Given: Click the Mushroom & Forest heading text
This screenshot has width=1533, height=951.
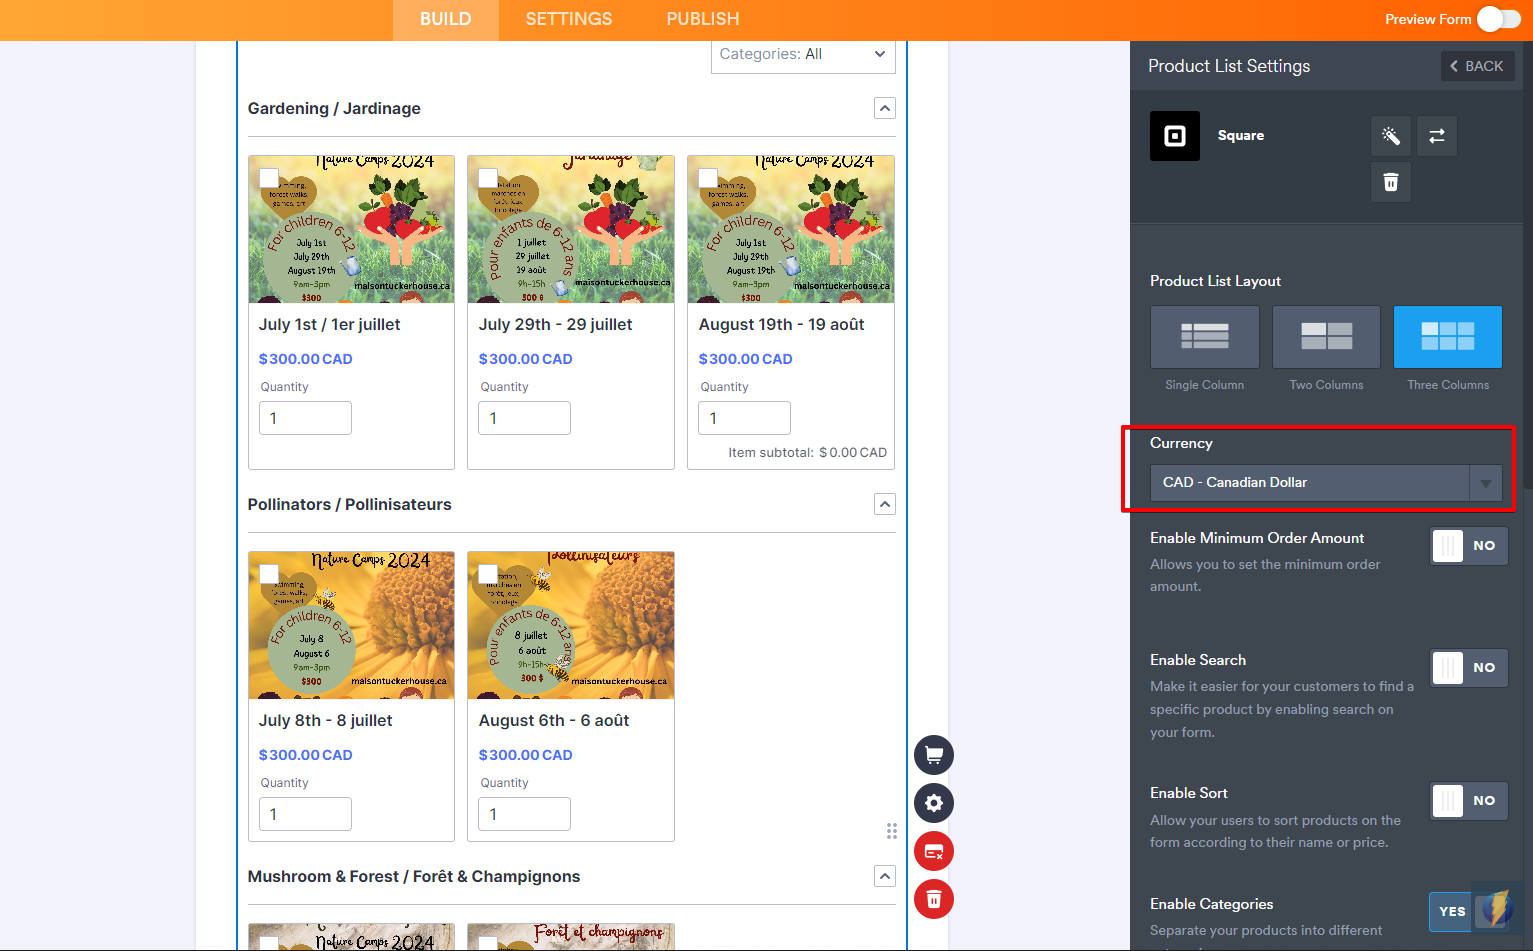Looking at the screenshot, I should pos(414,876).
